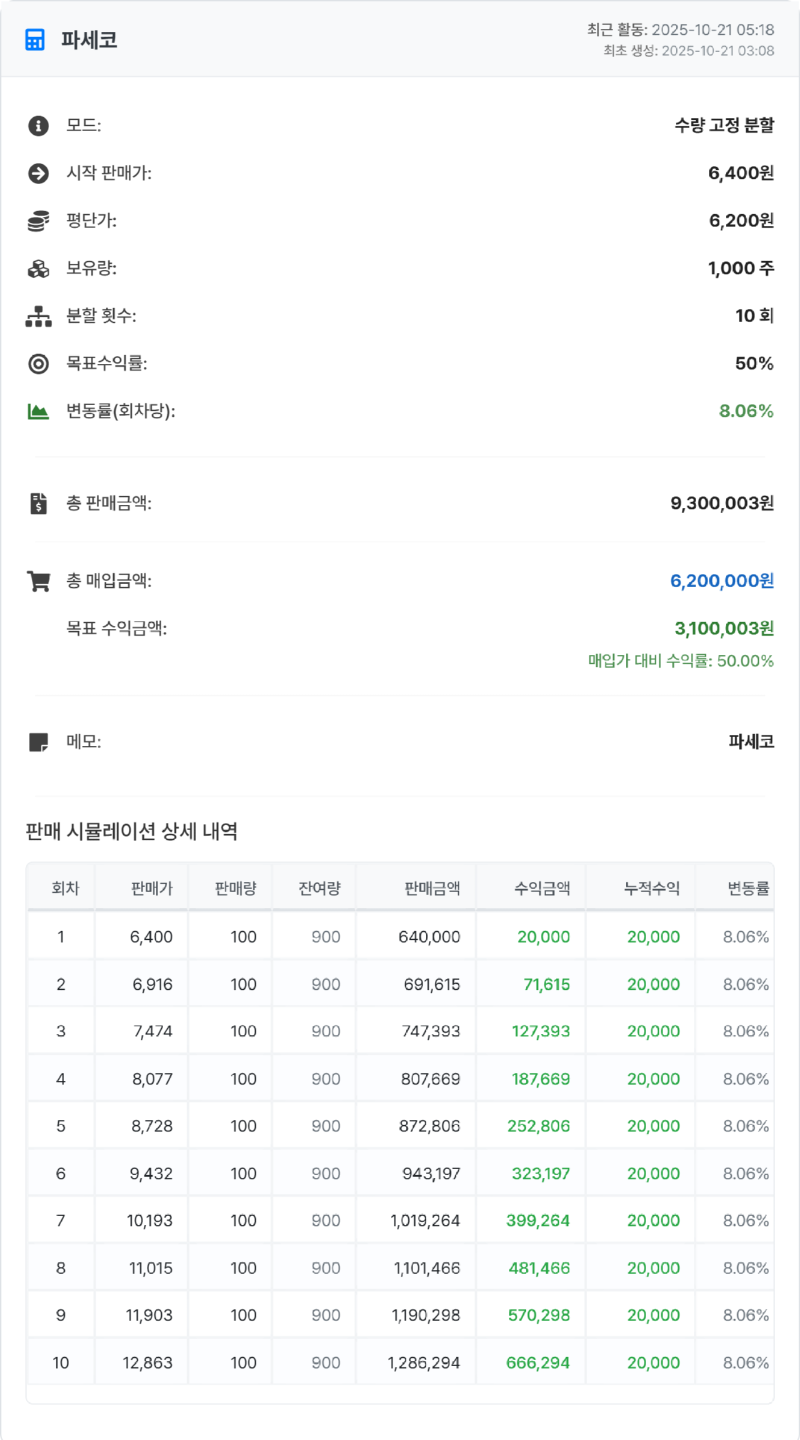Click the info icon next to 모드
Screen dimensions: 800x1440
pos(38,126)
